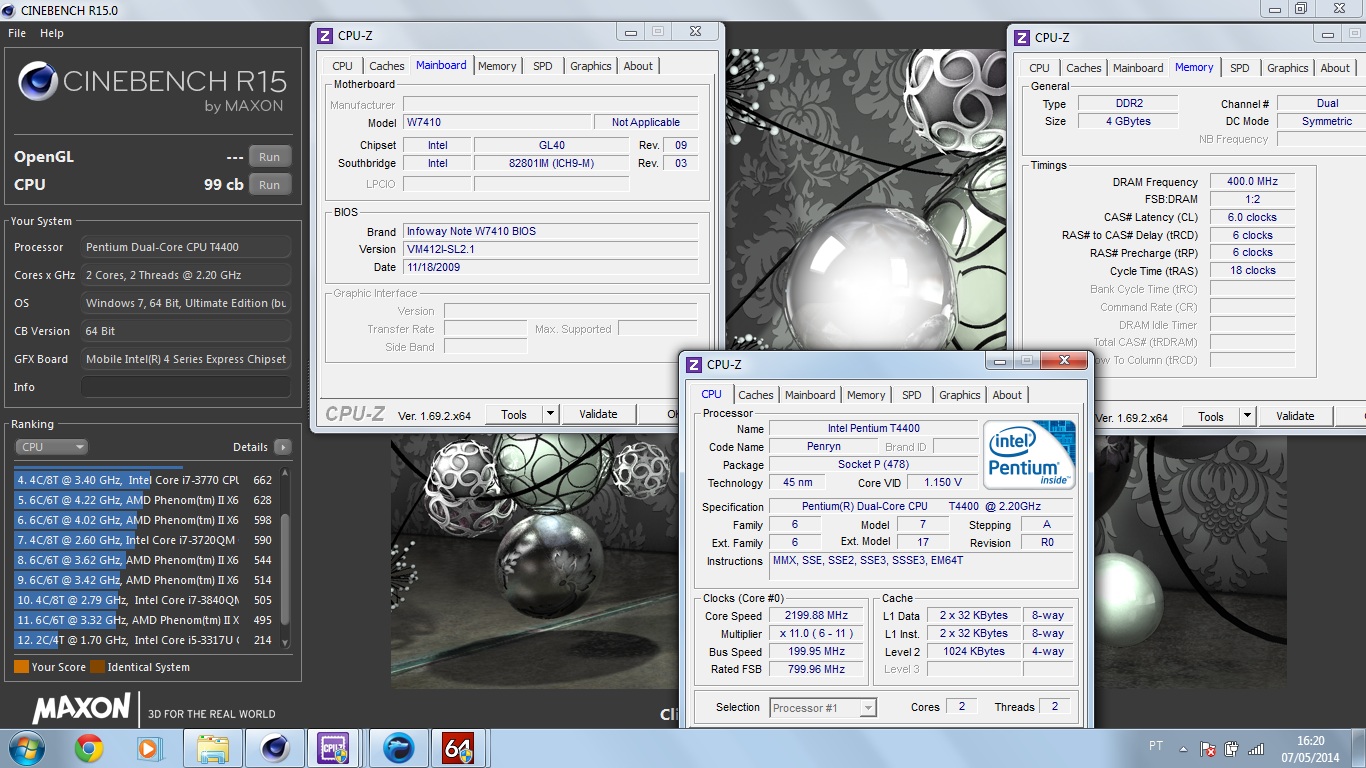
Task: Open Tools dropdown arrow in Memory CPU-Z window
Action: coord(1247,416)
